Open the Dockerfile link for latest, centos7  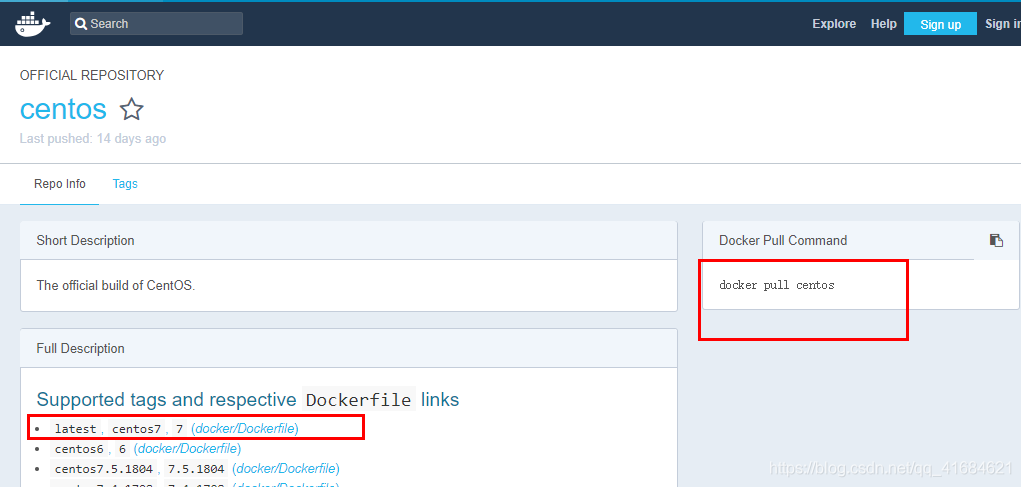(x=245, y=428)
